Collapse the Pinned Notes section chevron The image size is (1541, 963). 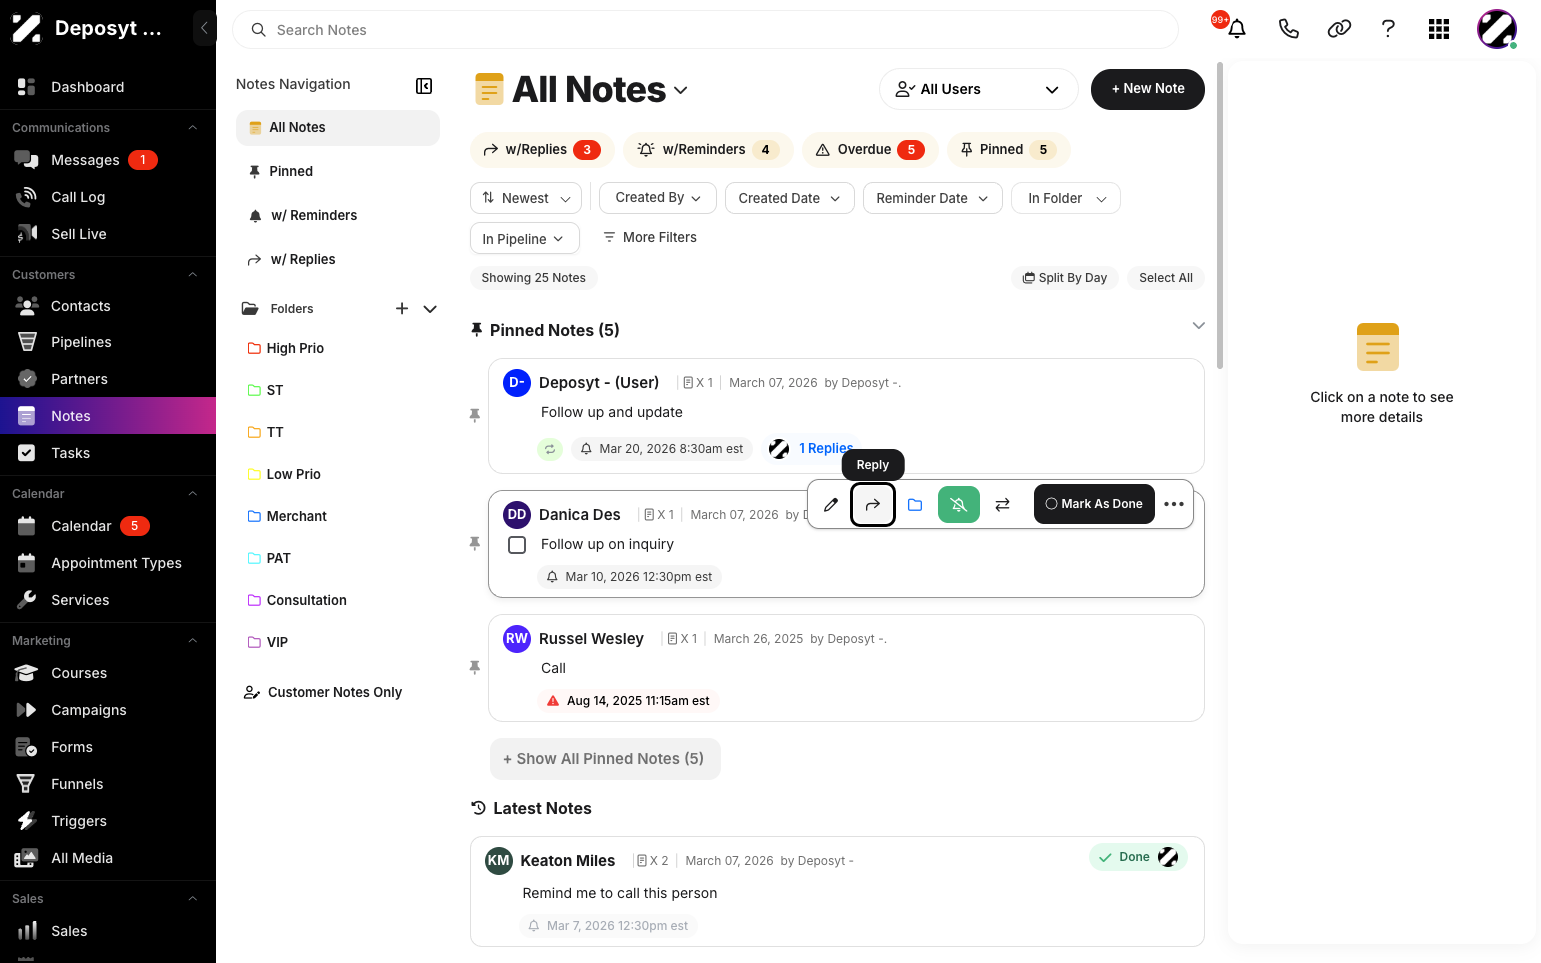pyautogui.click(x=1198, y=326)
